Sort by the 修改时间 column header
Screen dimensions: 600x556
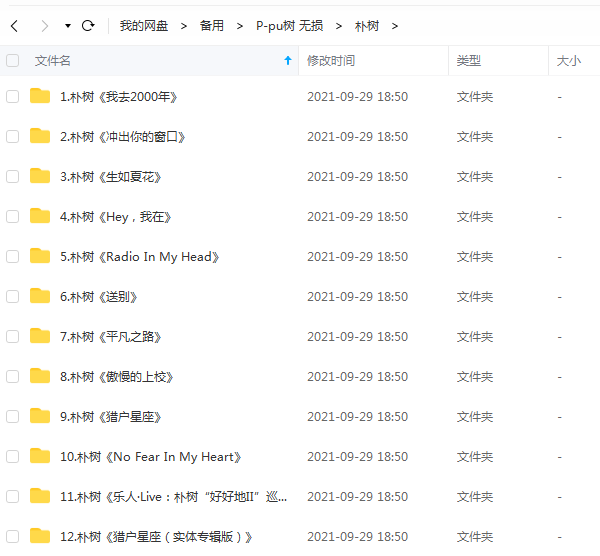tap(331, 61)
